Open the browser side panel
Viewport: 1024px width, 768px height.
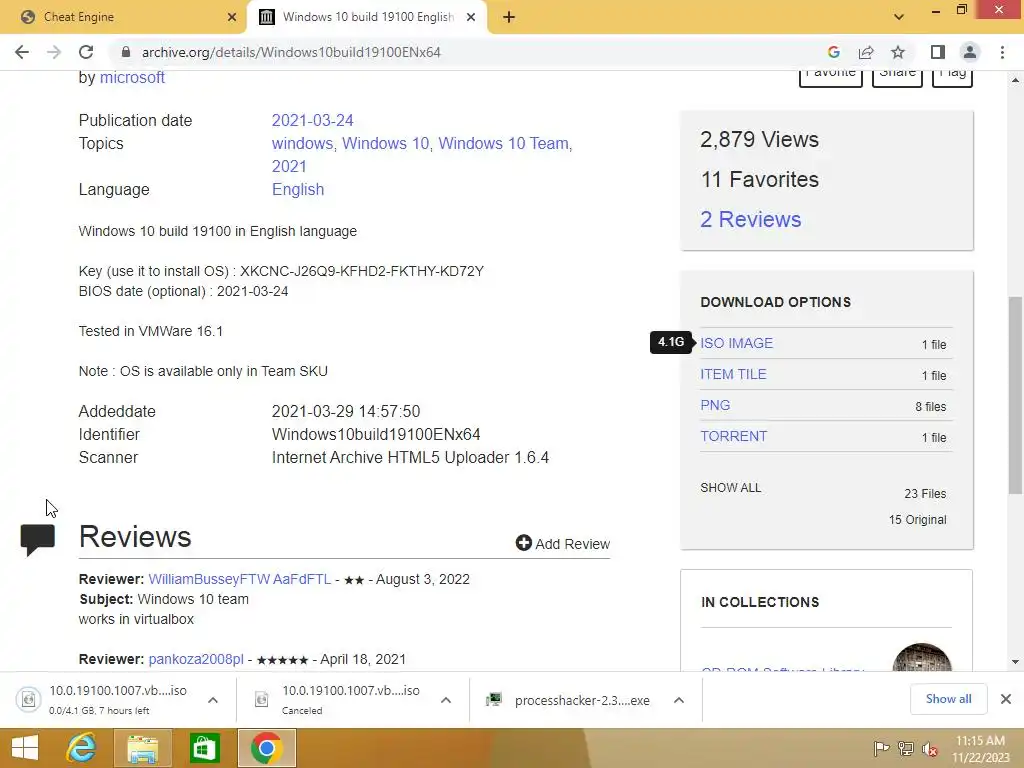coord(938,52)
